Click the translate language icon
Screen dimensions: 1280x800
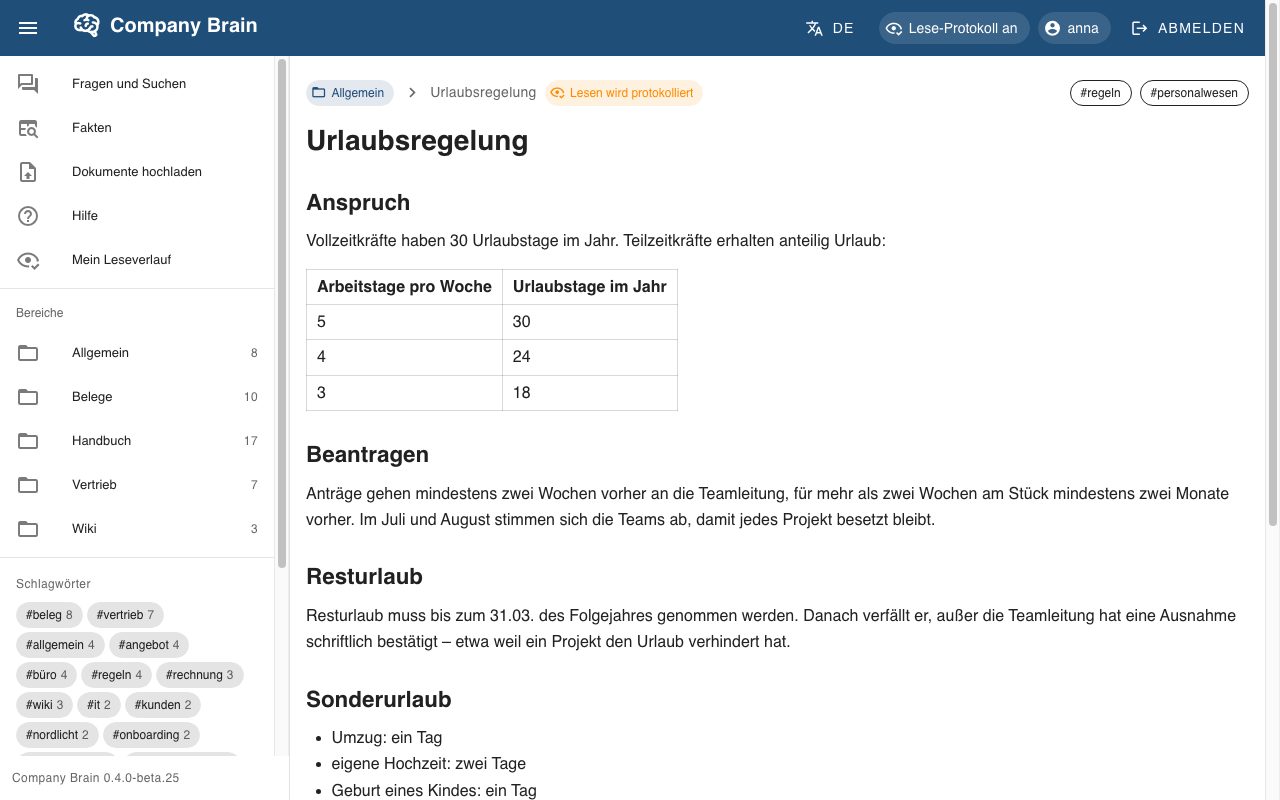pyautogui.click(x=815, y=28)
